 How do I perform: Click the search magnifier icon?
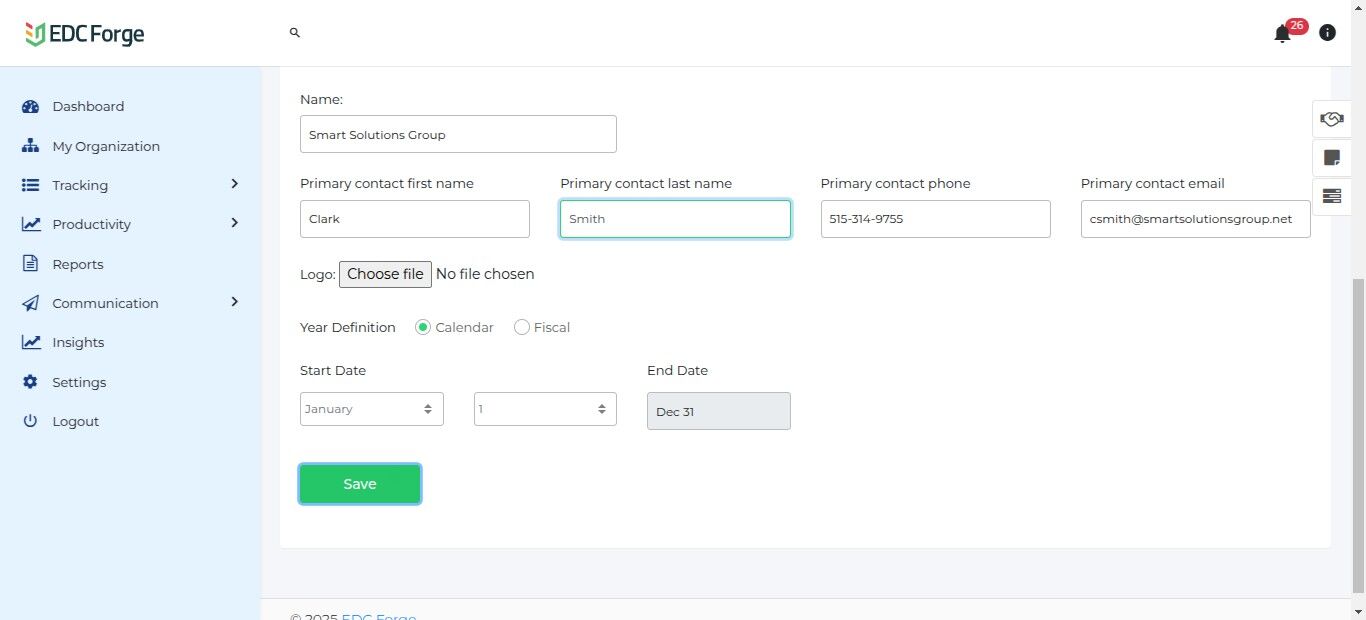[x=295, y=33]
